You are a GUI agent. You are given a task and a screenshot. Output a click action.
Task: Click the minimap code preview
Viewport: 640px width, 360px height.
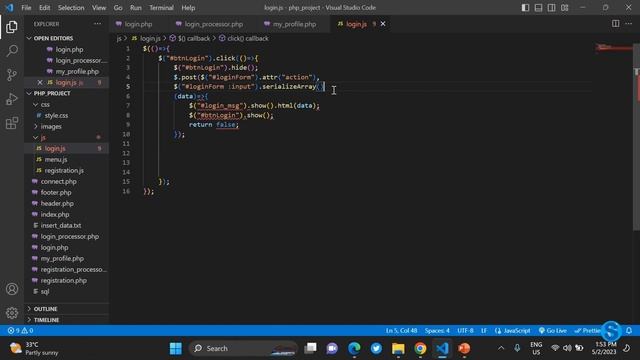tap(613, 47)
